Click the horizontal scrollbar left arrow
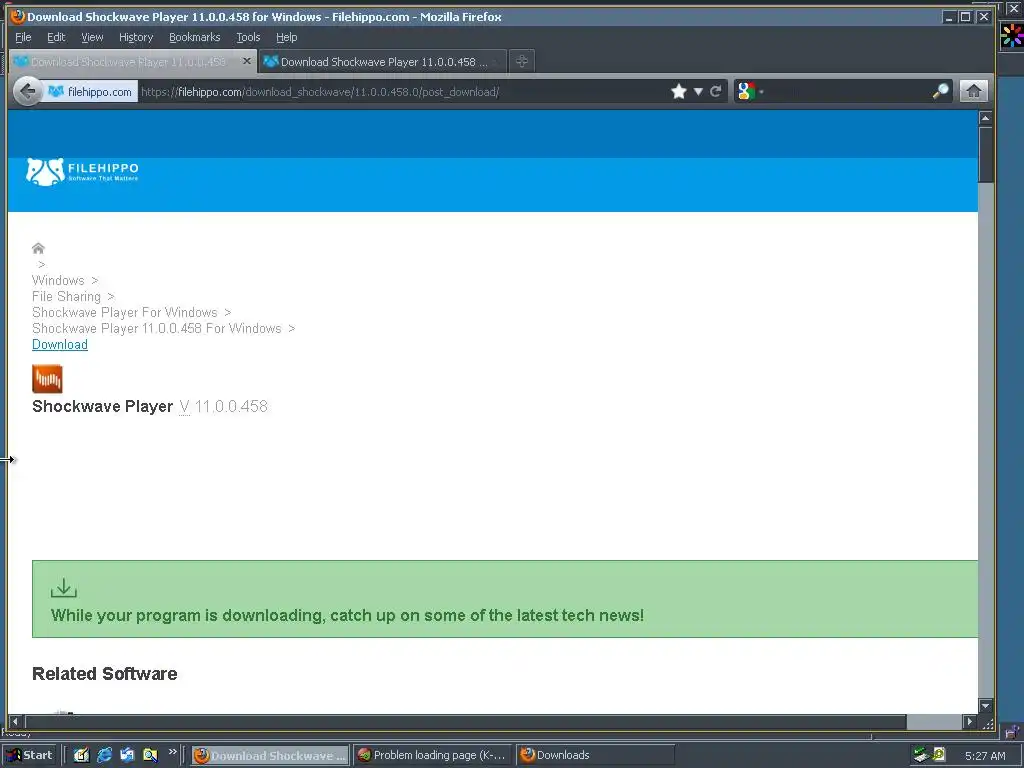Image resolution: width=1024 pixels, height=768 pixels. click(15, 722)
